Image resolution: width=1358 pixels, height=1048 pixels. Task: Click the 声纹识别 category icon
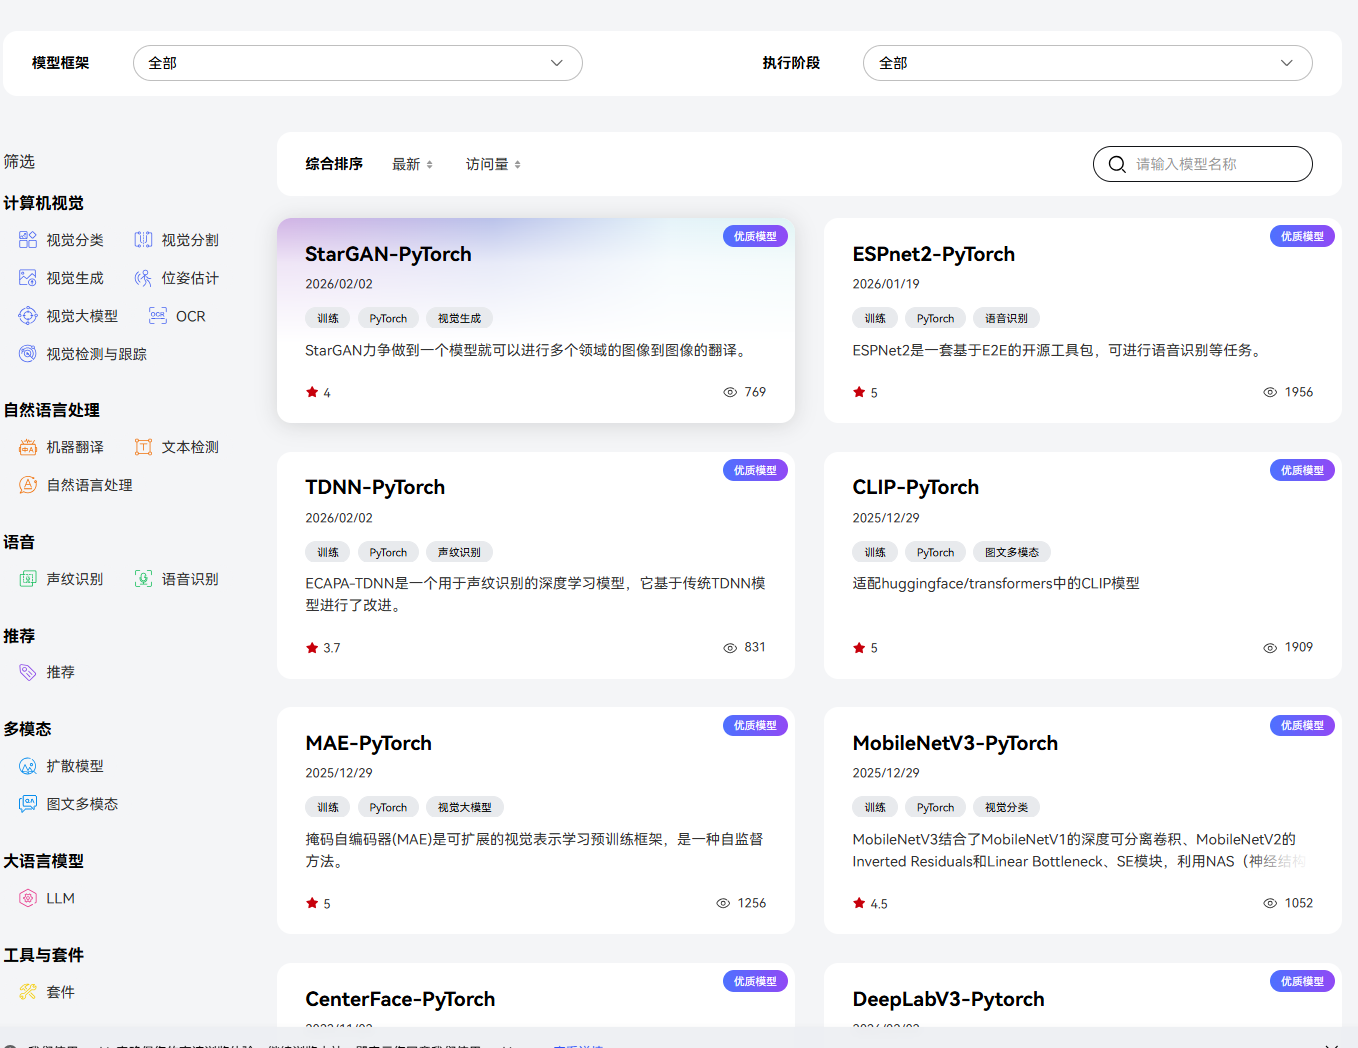pos(28,579)
